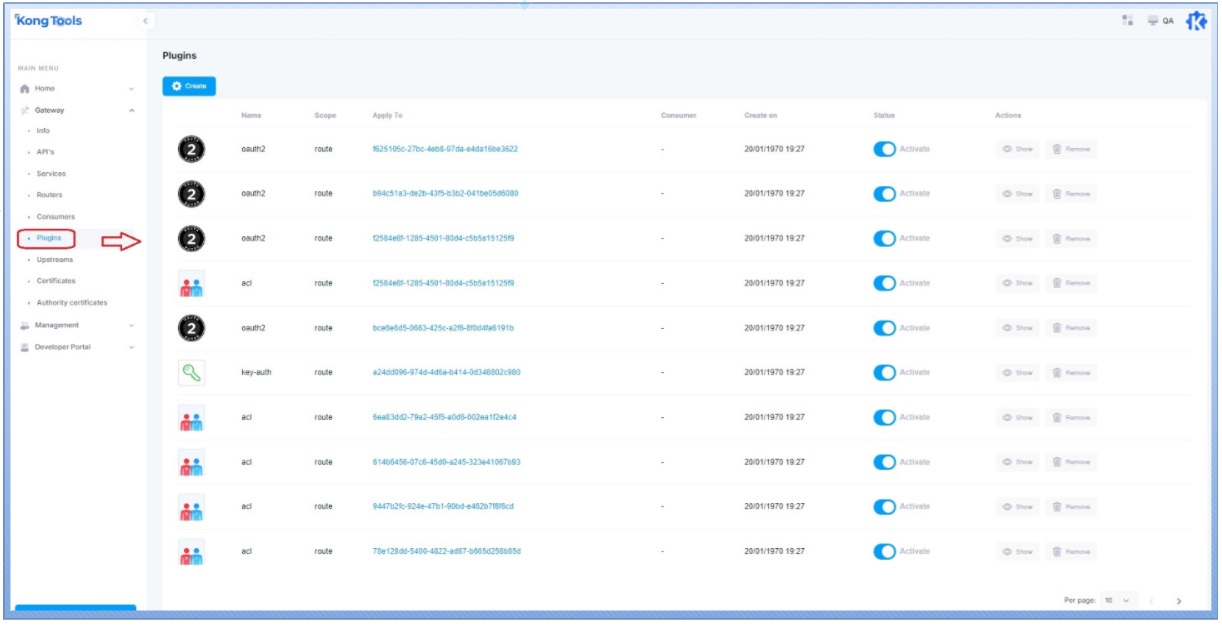Click the Kong Tools logo
The height and width of the screenshot is (626, 1222).
[x=49, y=21]
